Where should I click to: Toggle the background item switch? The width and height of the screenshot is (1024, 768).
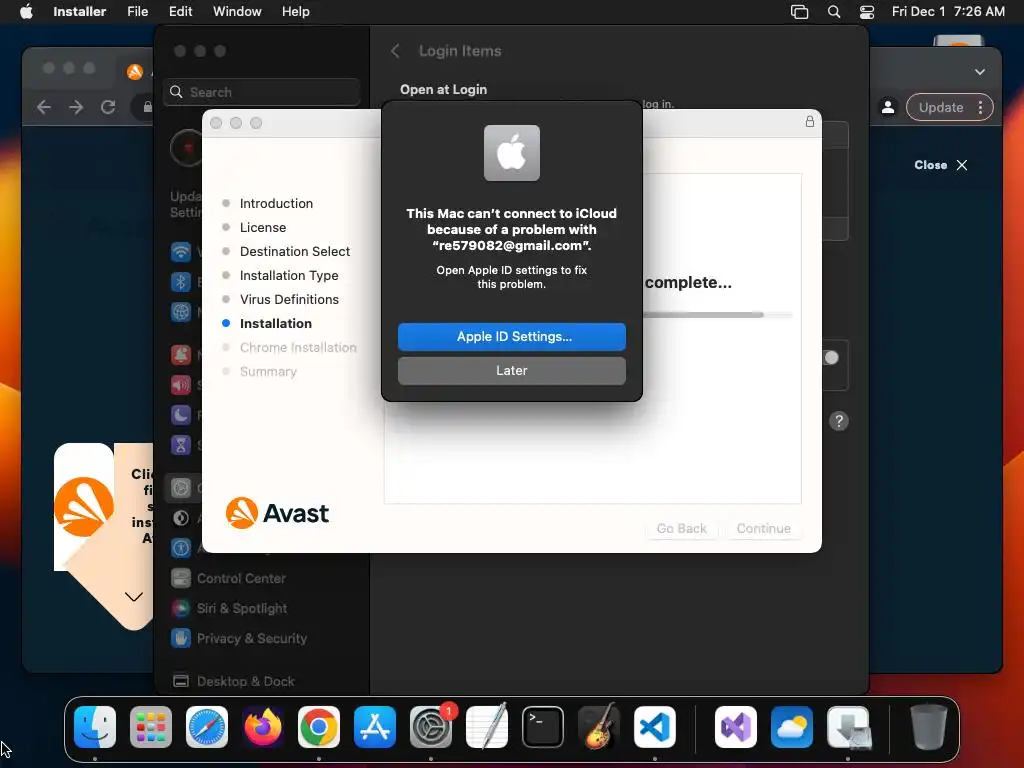coord(830,358)
